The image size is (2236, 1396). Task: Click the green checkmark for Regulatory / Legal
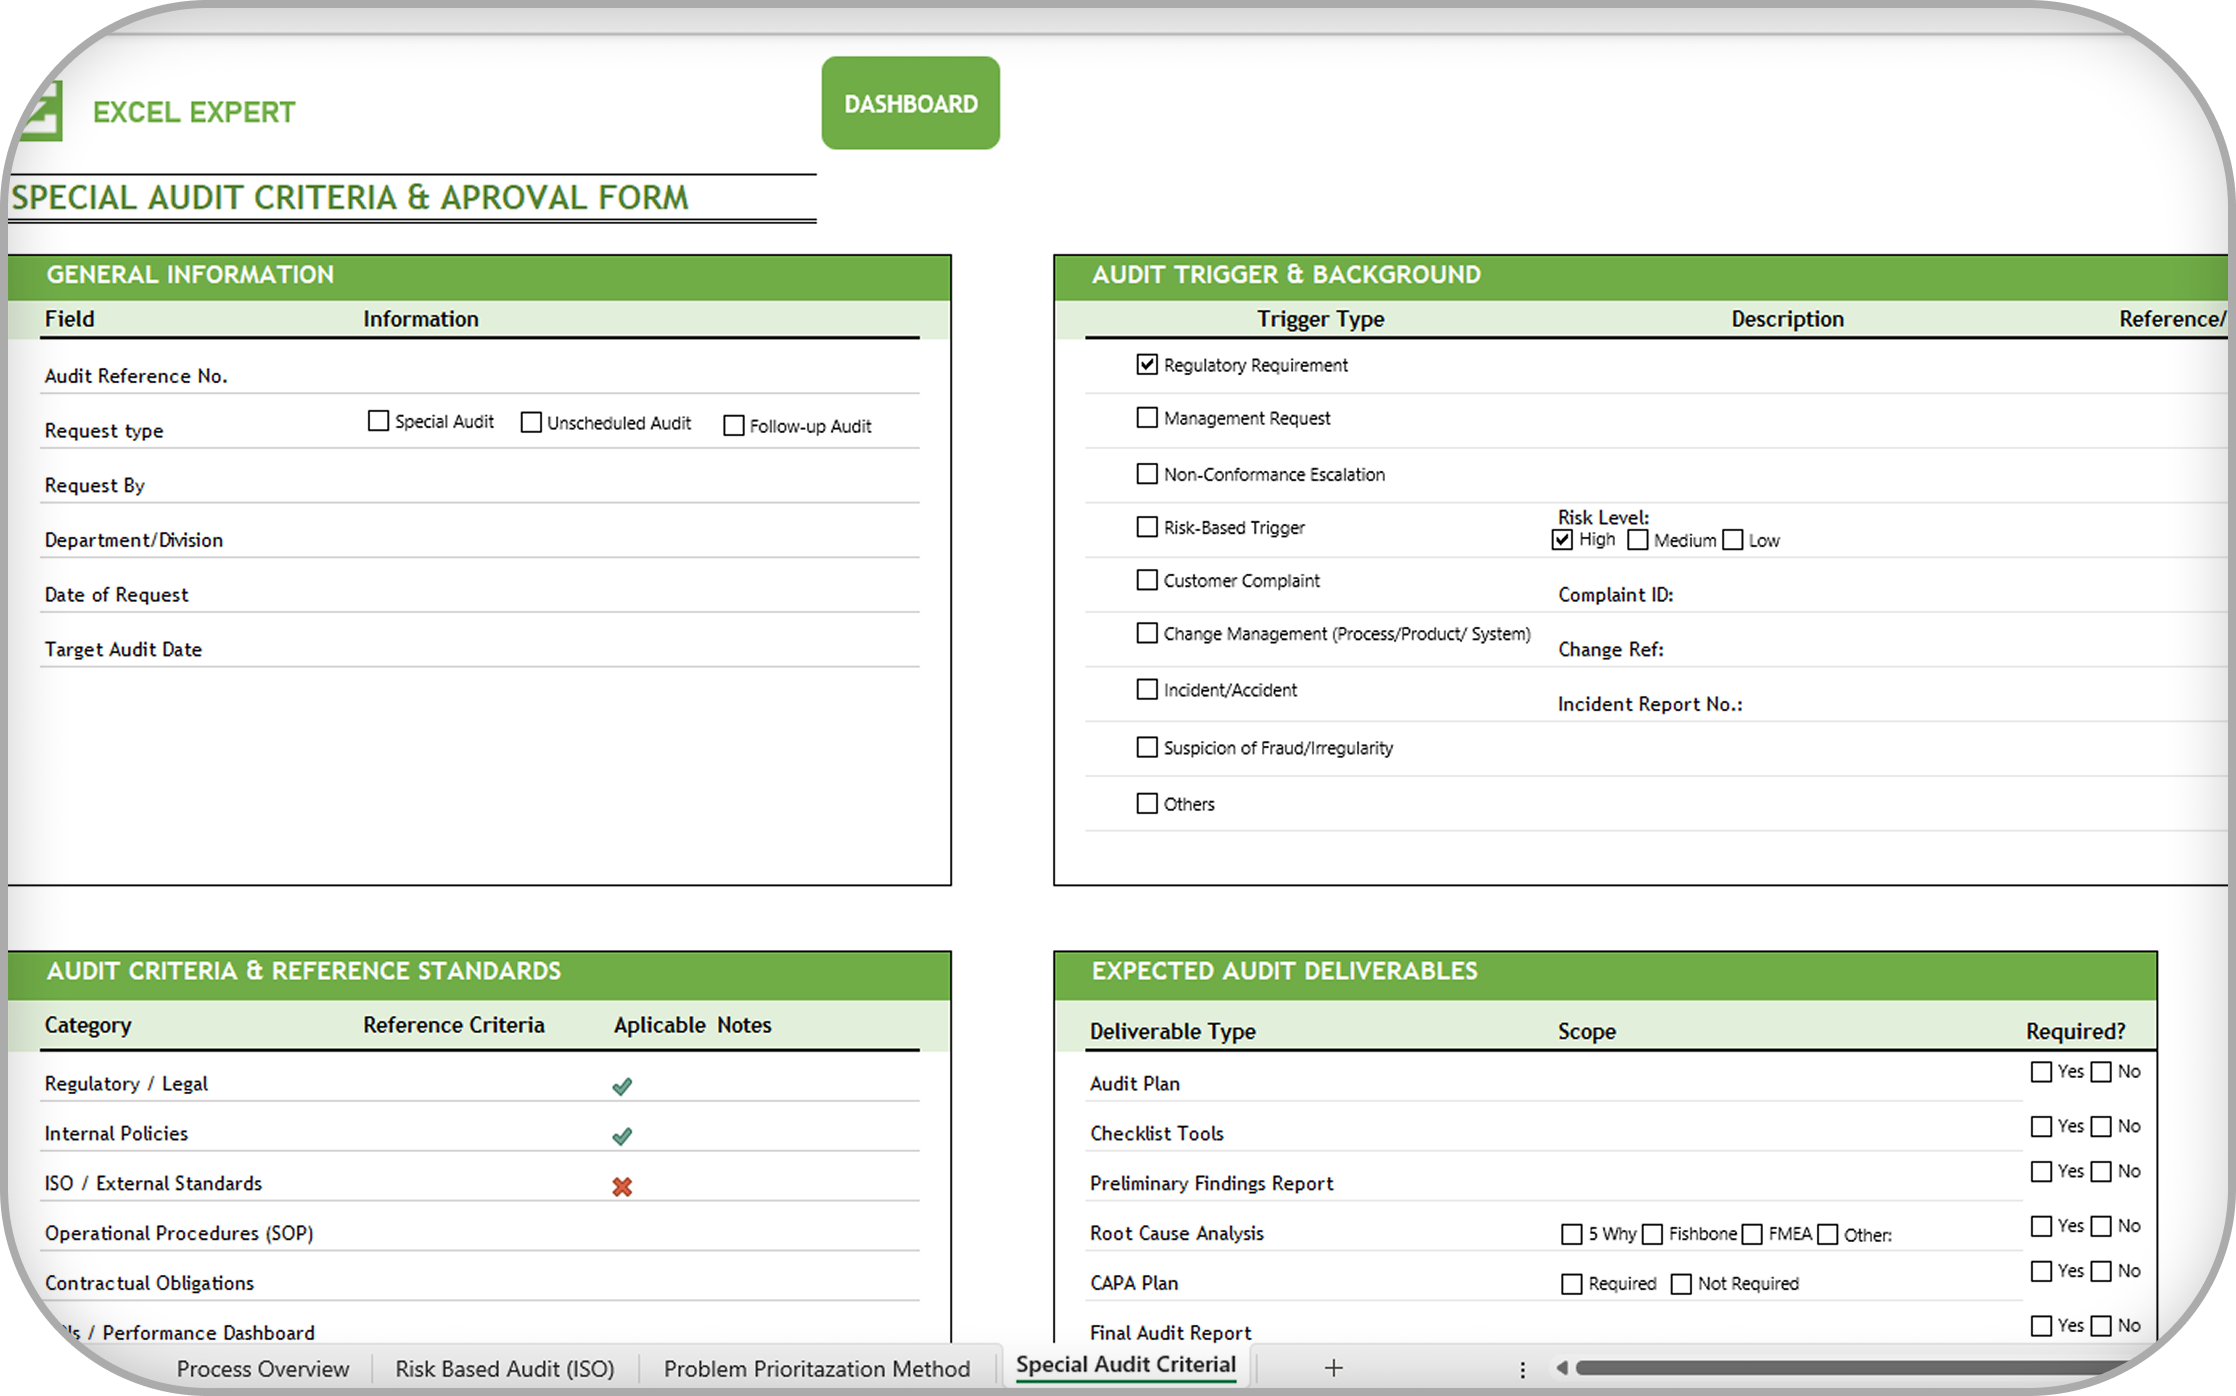tap(622, 1086)
